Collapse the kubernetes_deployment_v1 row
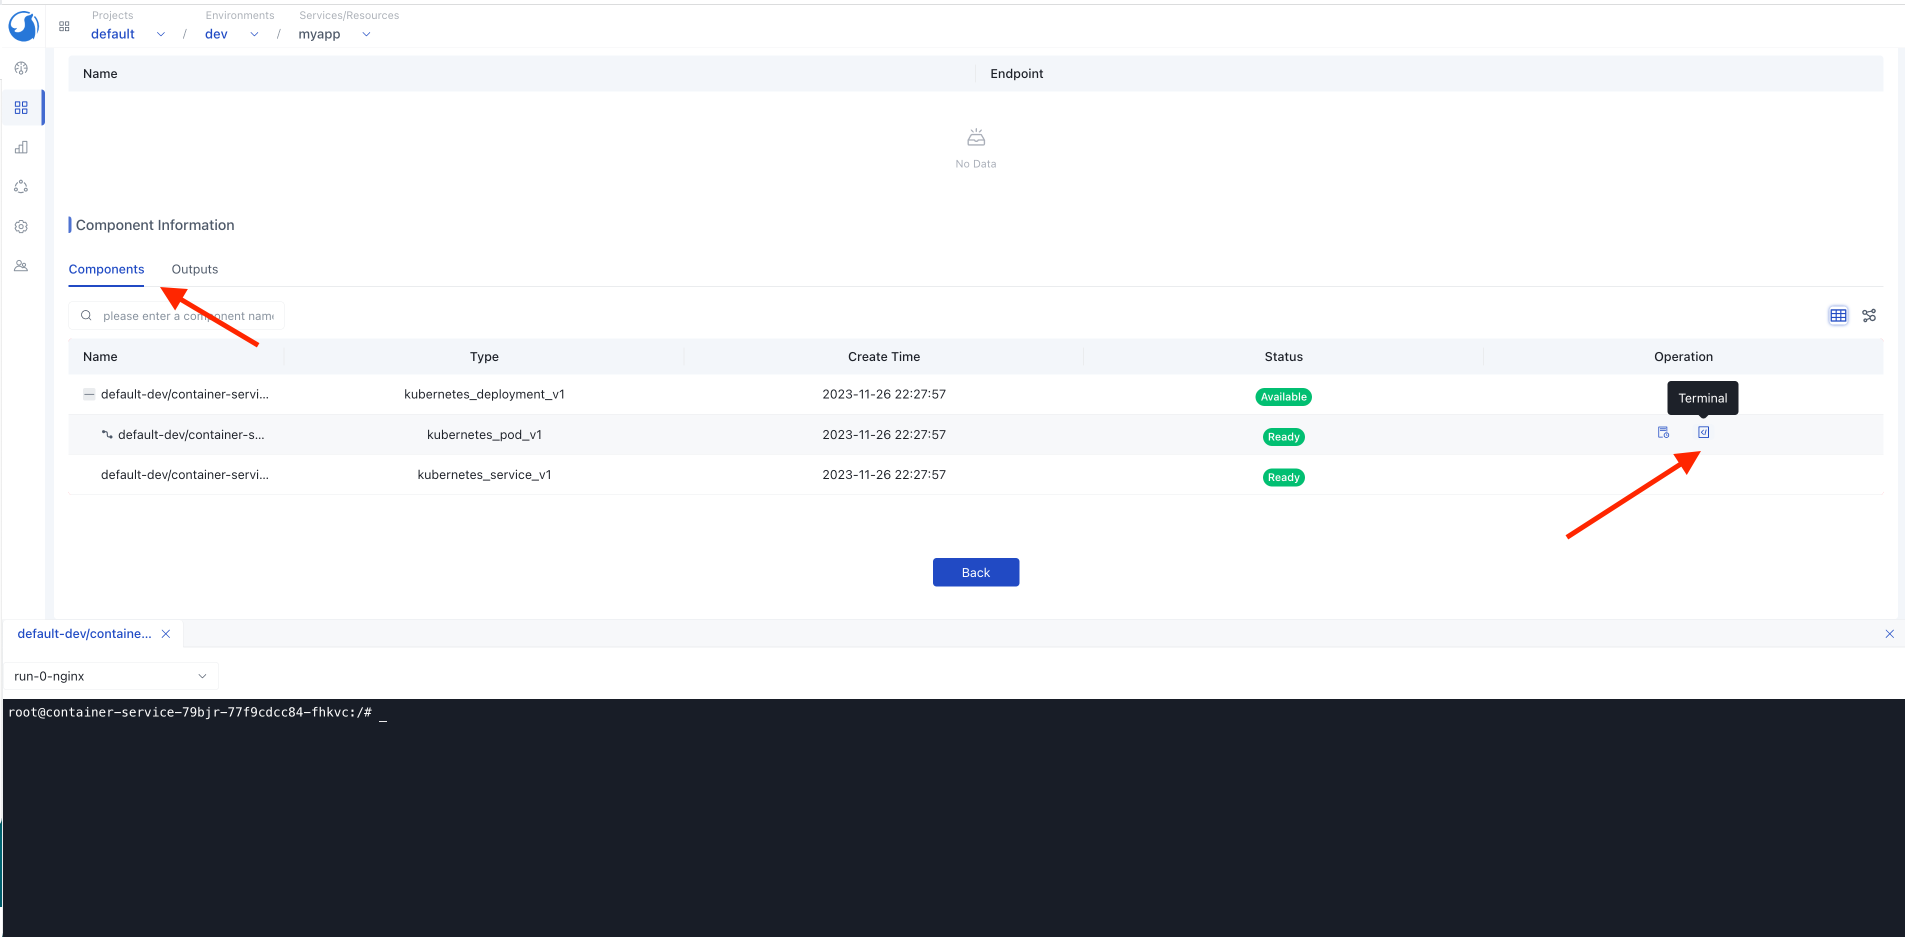 89,394
